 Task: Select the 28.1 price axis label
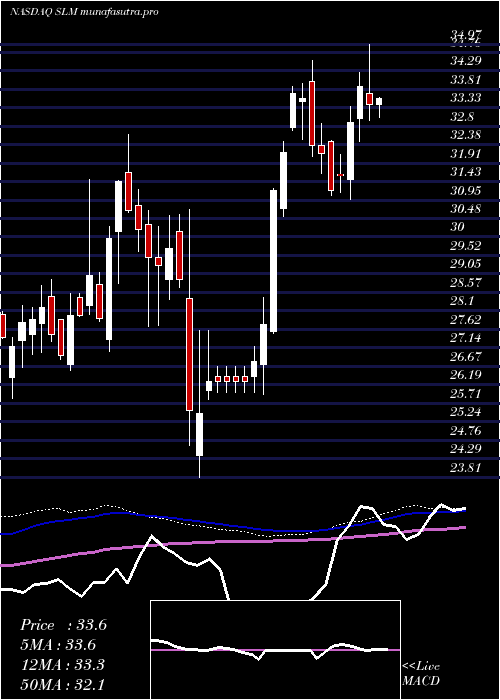click(x=462, y=301)
